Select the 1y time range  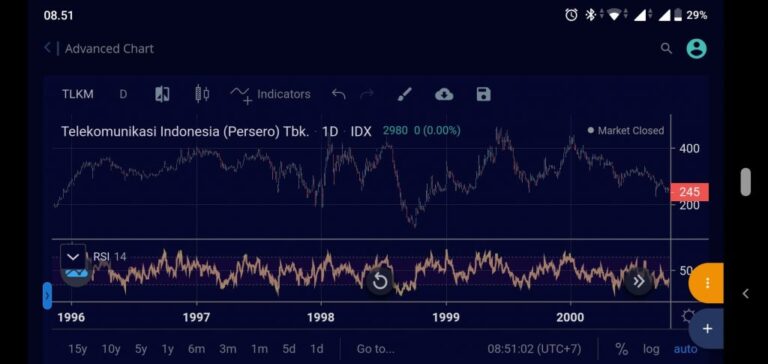tap(168, 349)
